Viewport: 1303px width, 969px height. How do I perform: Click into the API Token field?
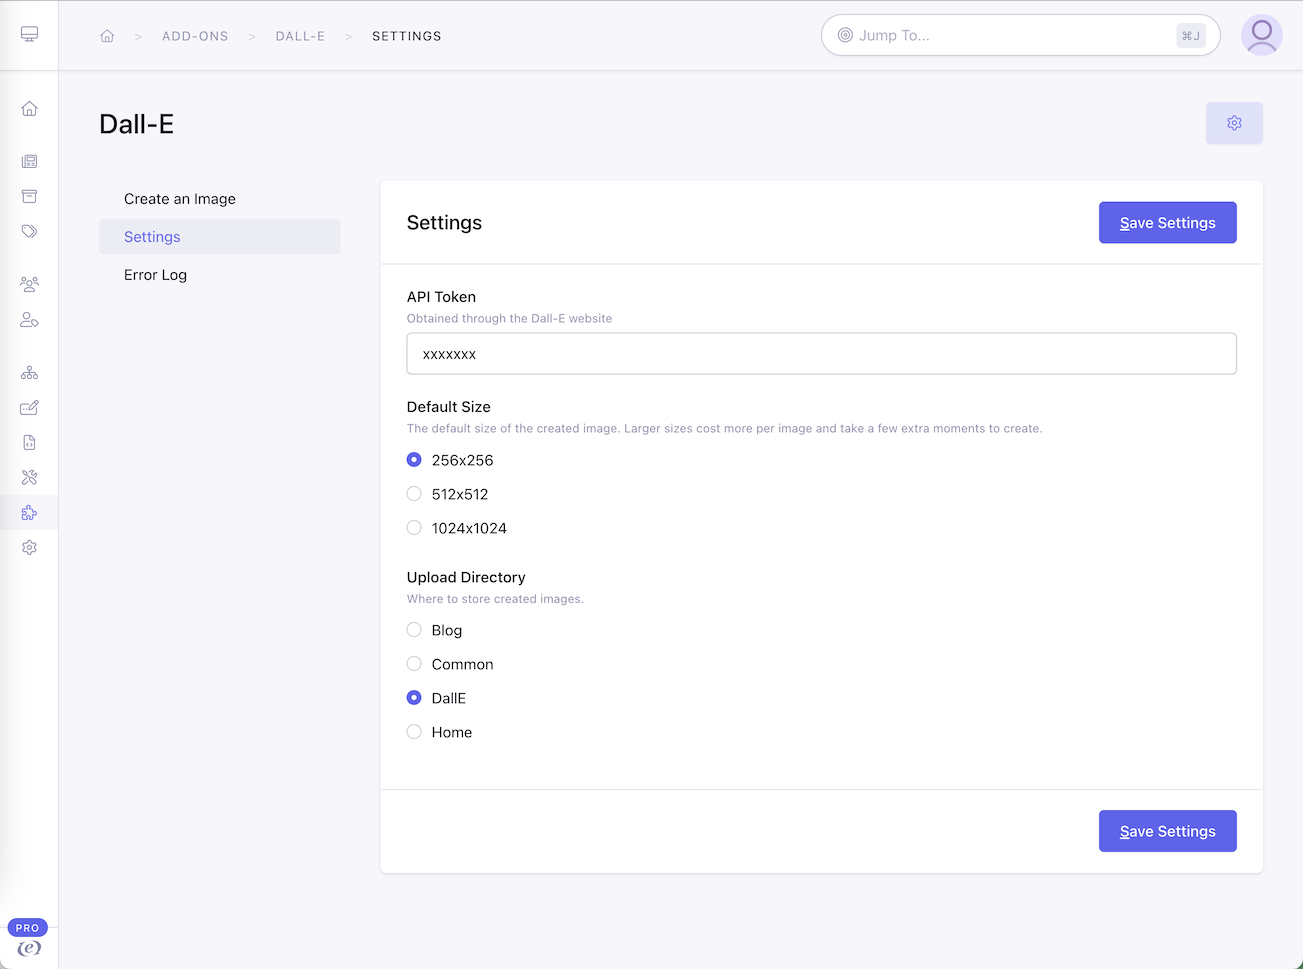pyautogui.click(x=822, y=354)
